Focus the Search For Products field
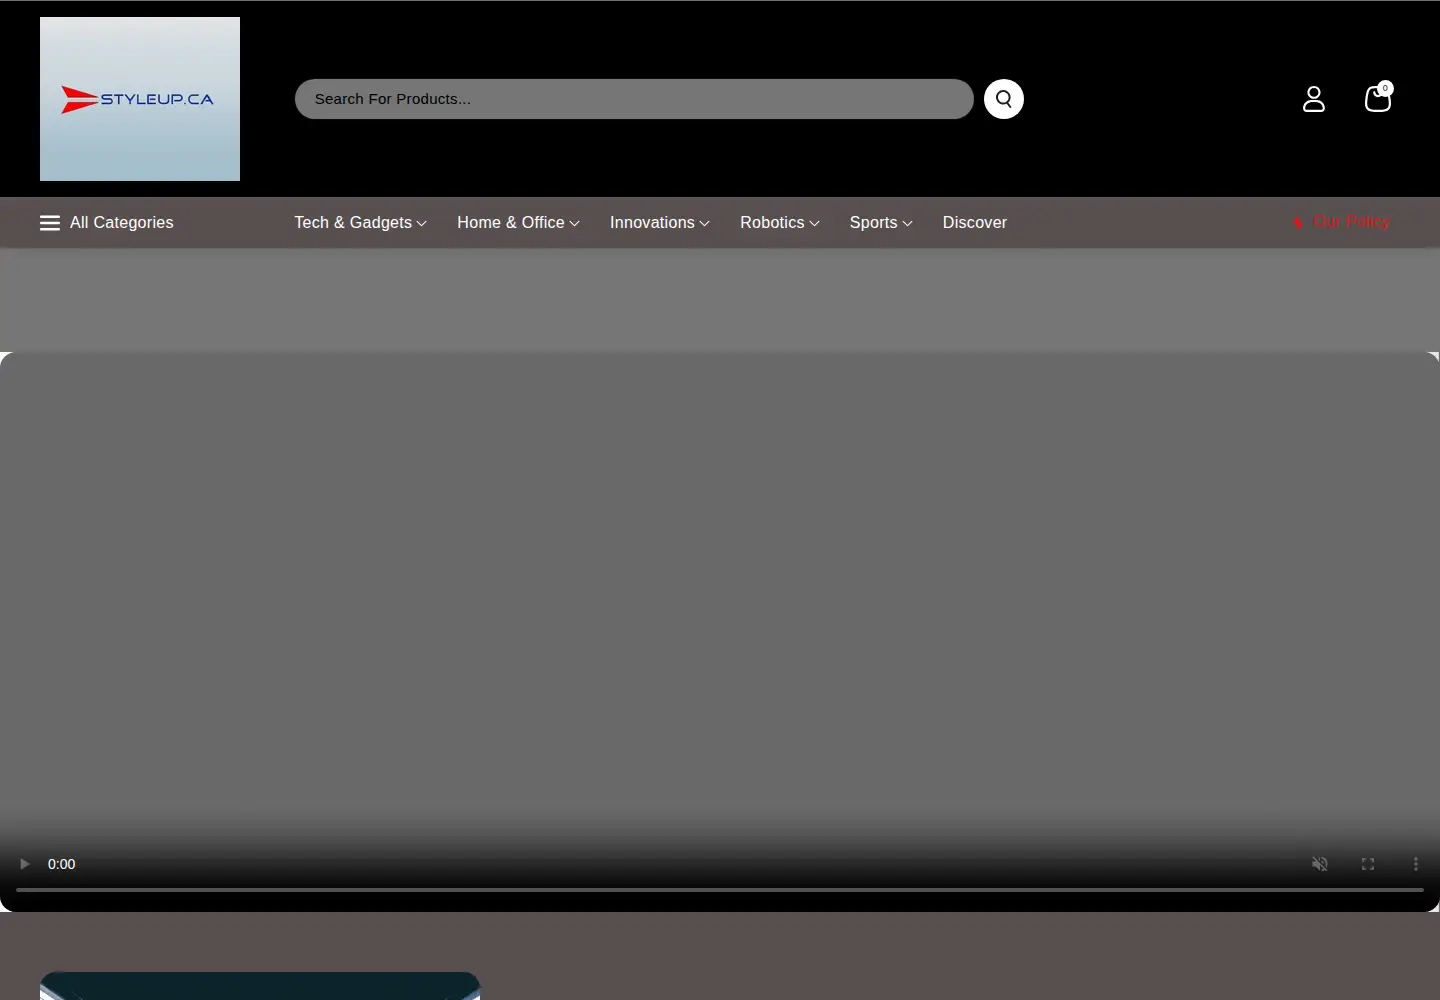This screenshot has height=1000, width=1440. click(634, 99)
